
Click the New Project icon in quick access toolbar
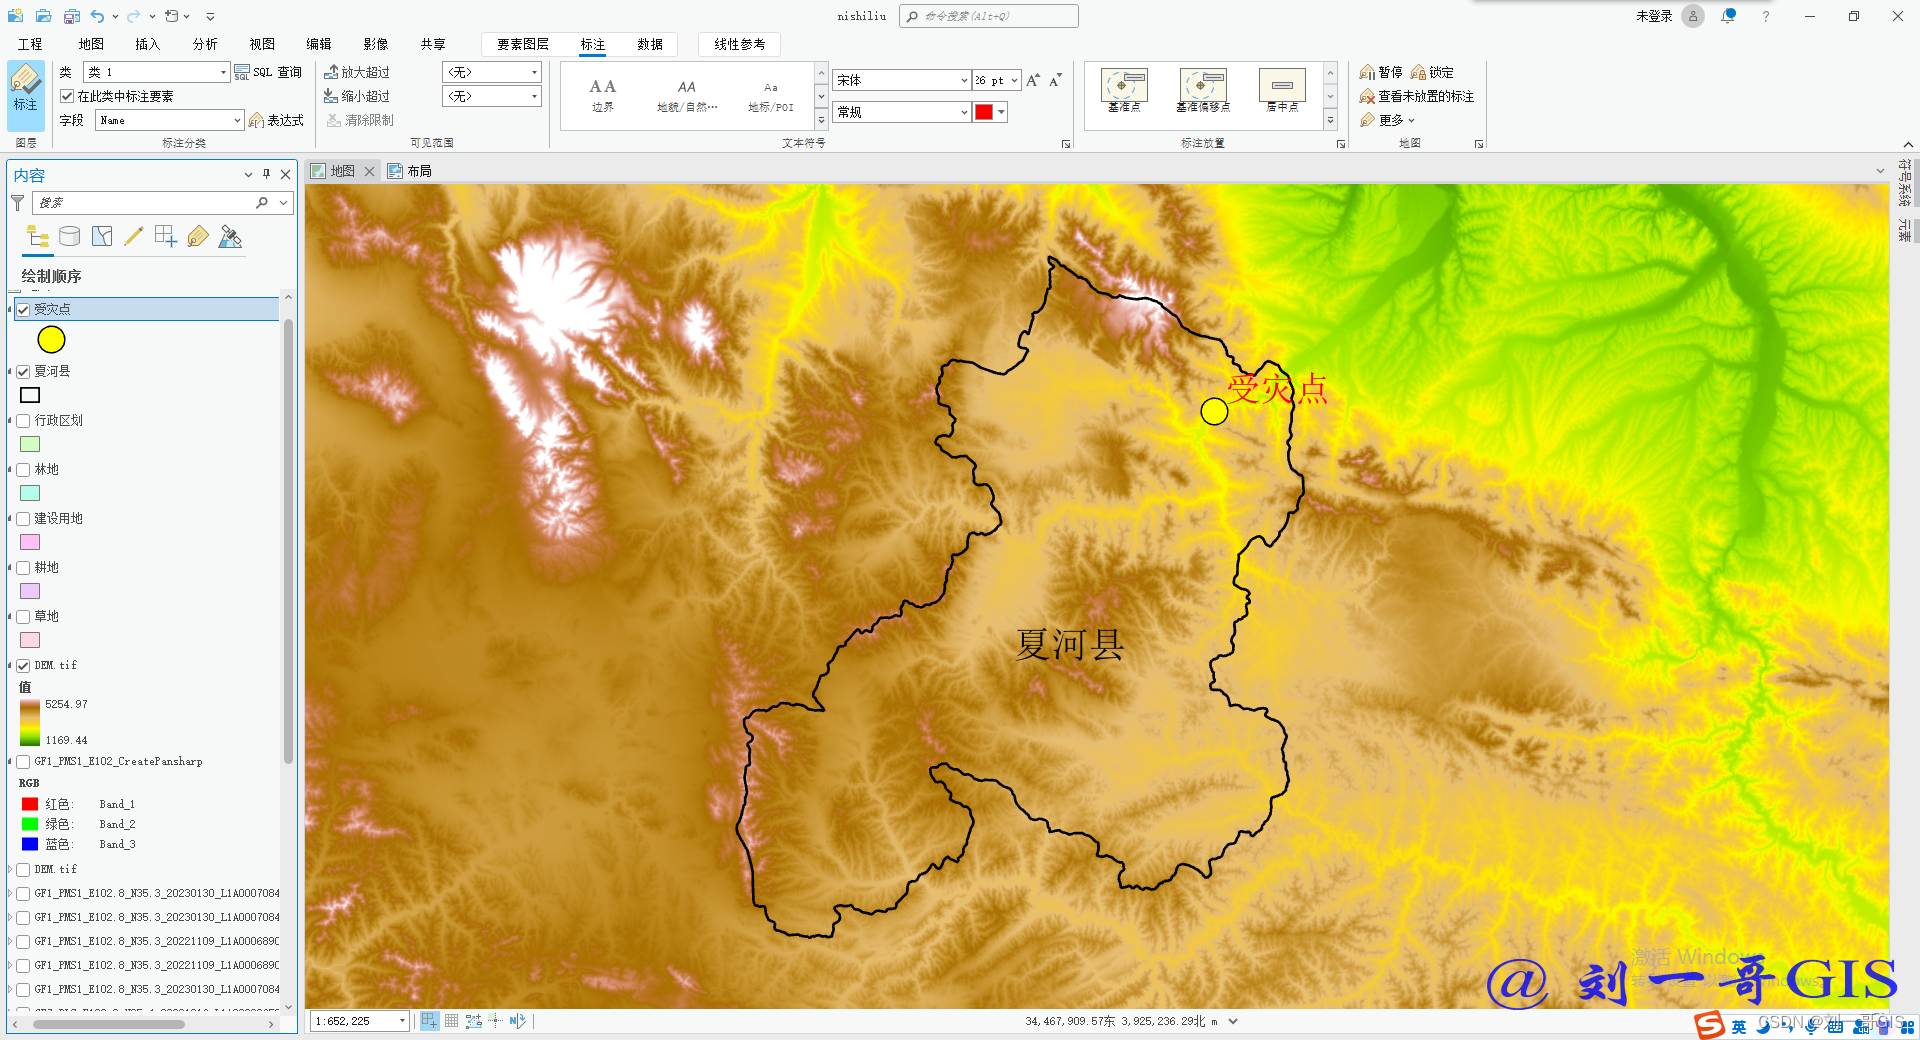point(15,16)
